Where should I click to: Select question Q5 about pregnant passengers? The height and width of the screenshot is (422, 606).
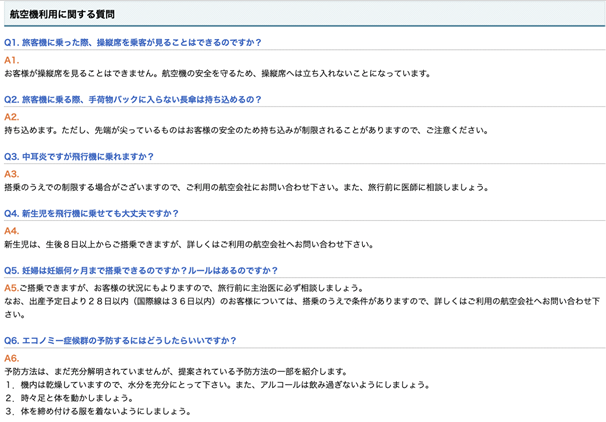141,271
